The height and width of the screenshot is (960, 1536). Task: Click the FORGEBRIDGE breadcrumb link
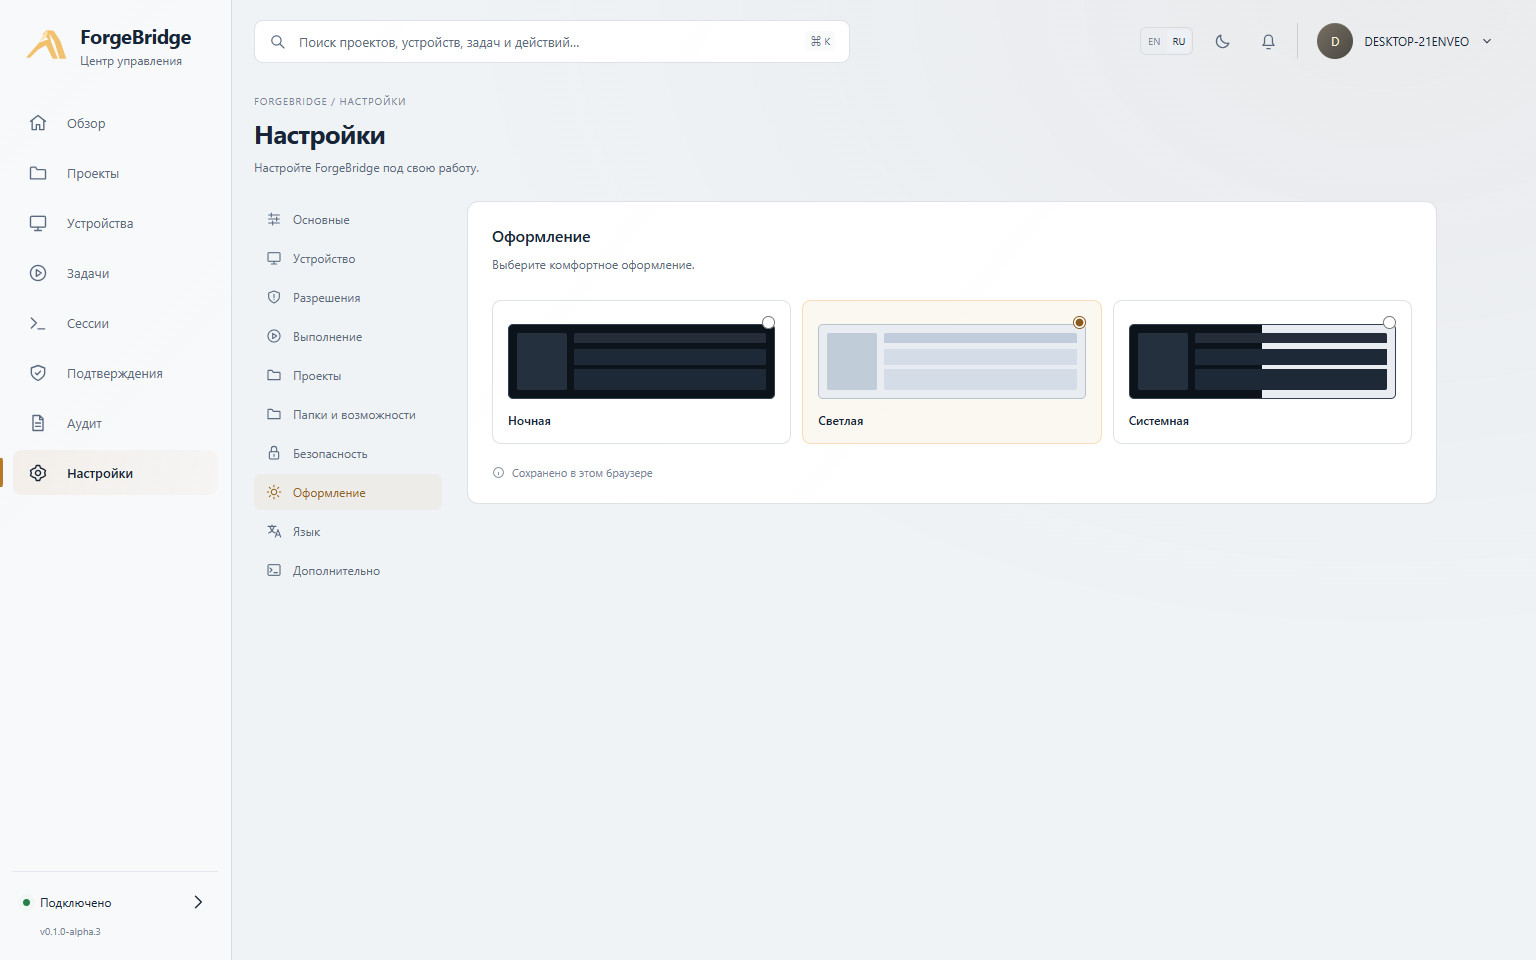[290, 101]
